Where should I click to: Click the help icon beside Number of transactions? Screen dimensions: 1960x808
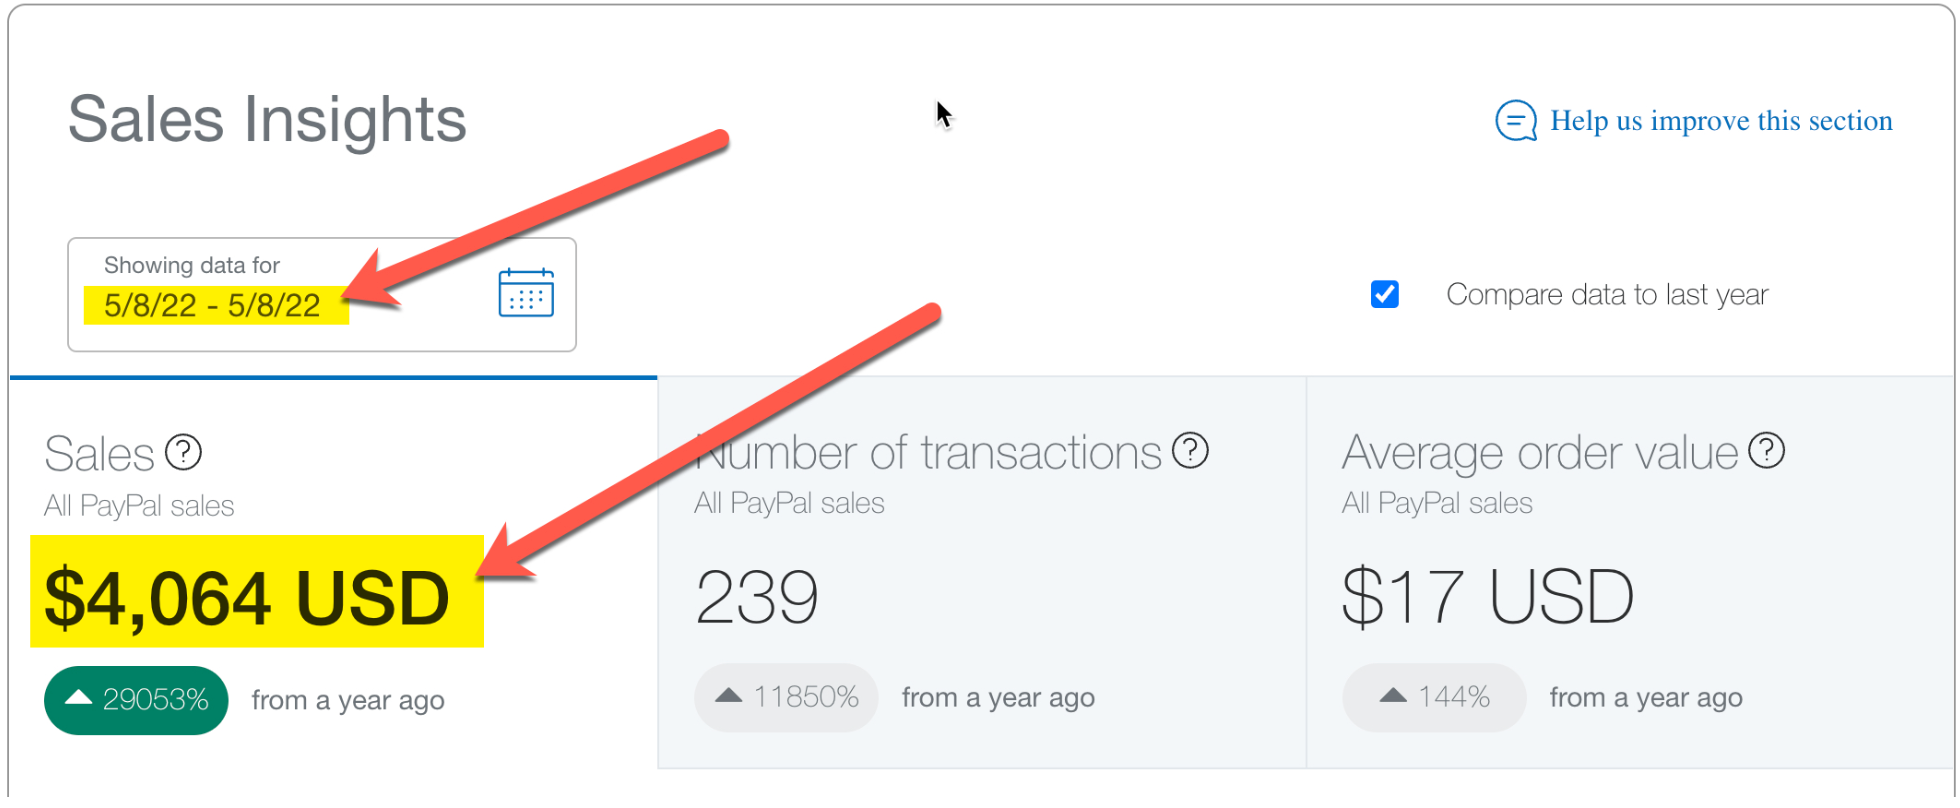pyautogui.click(x=1190, y=450)
